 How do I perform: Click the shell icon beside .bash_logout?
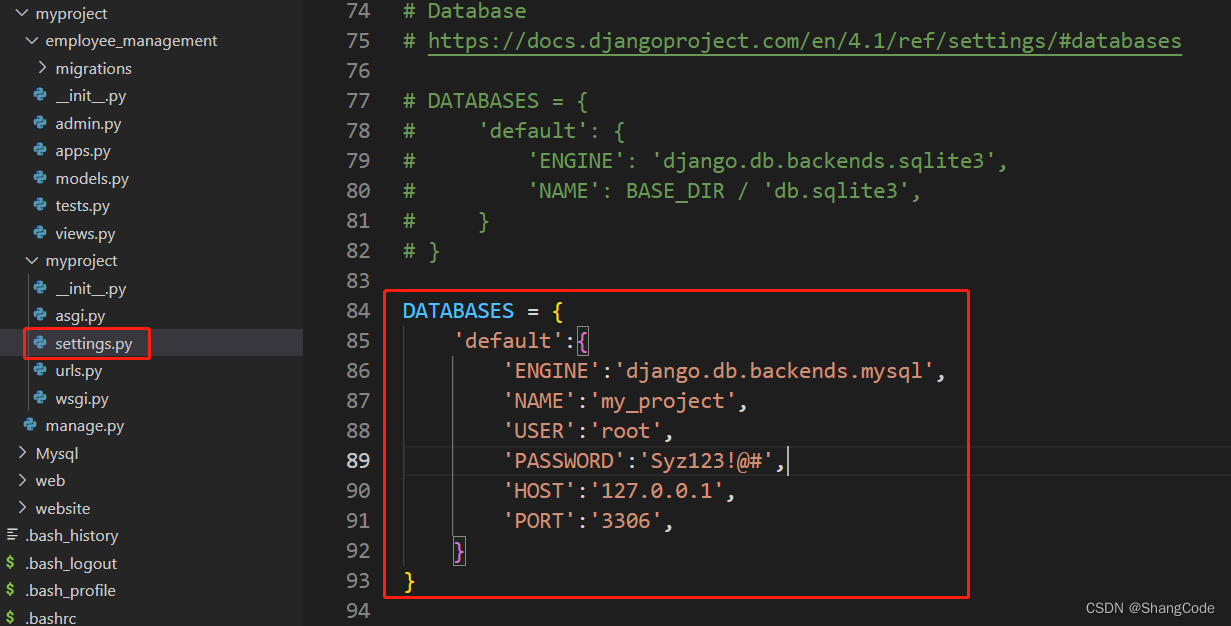click(10, 563)
